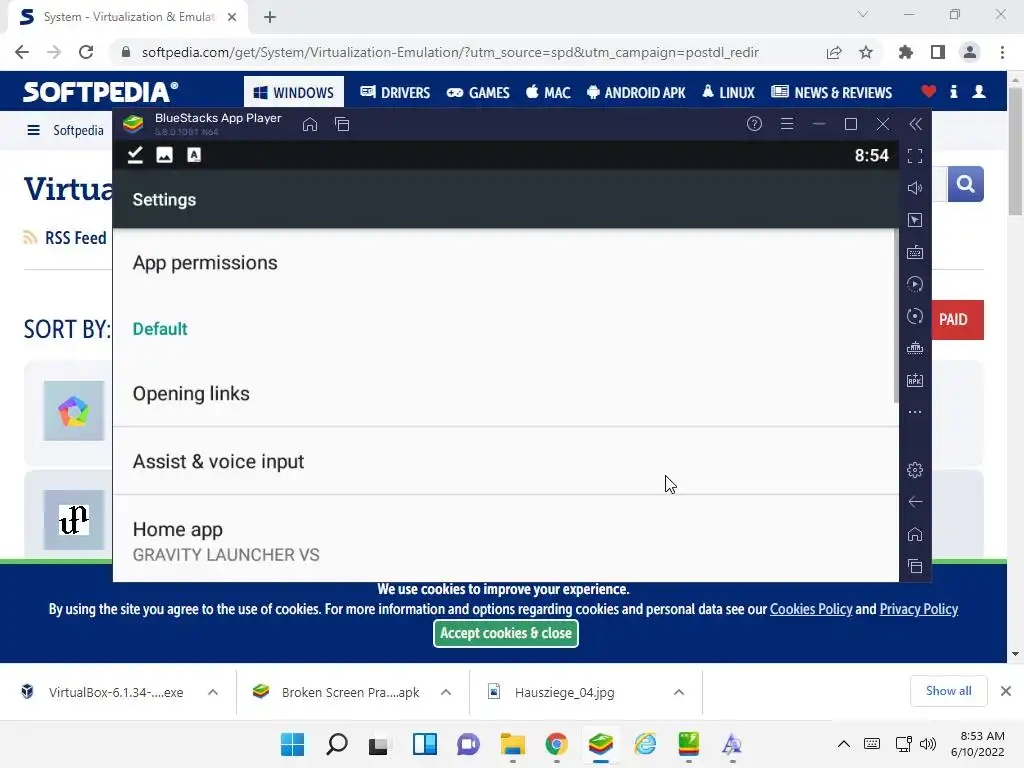Open the Opening links setting

tap(505, 394)
